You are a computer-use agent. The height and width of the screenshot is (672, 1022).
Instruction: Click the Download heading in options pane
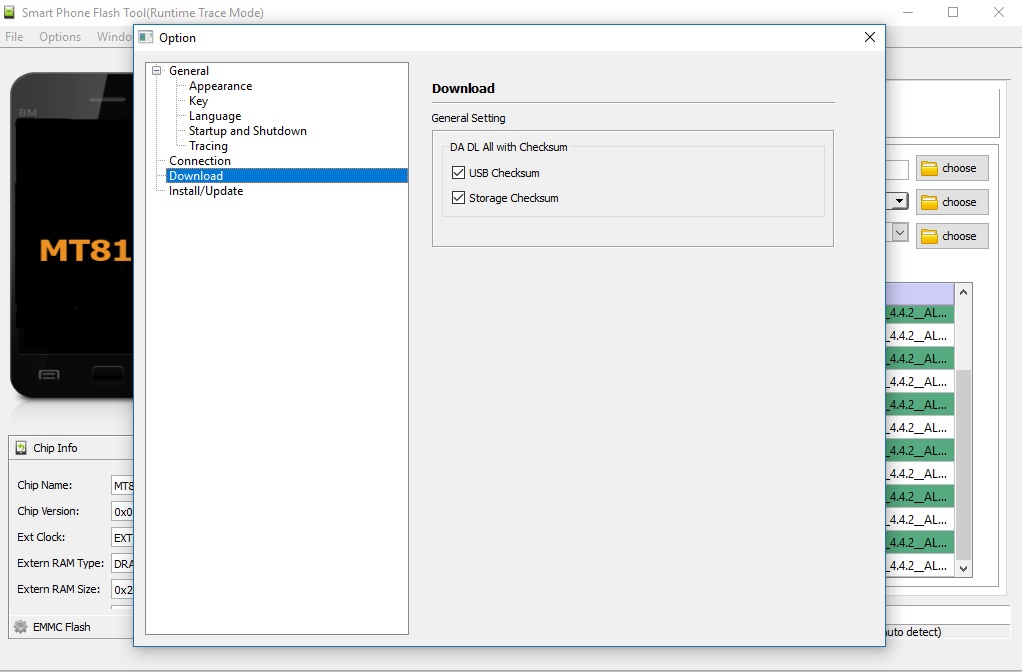coord(463,88)
